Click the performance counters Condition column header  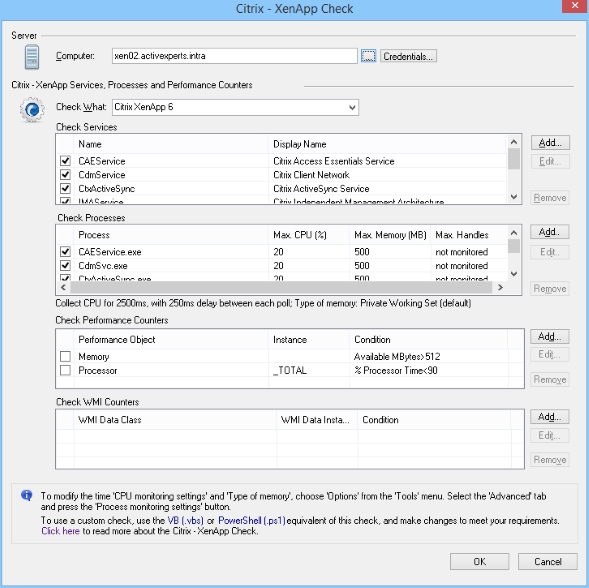tap(429, 340)
